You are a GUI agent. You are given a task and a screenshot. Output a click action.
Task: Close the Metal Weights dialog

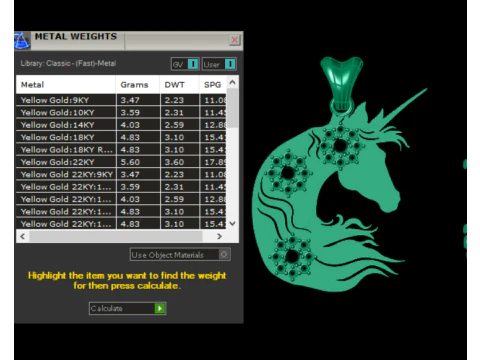(235, 40)
